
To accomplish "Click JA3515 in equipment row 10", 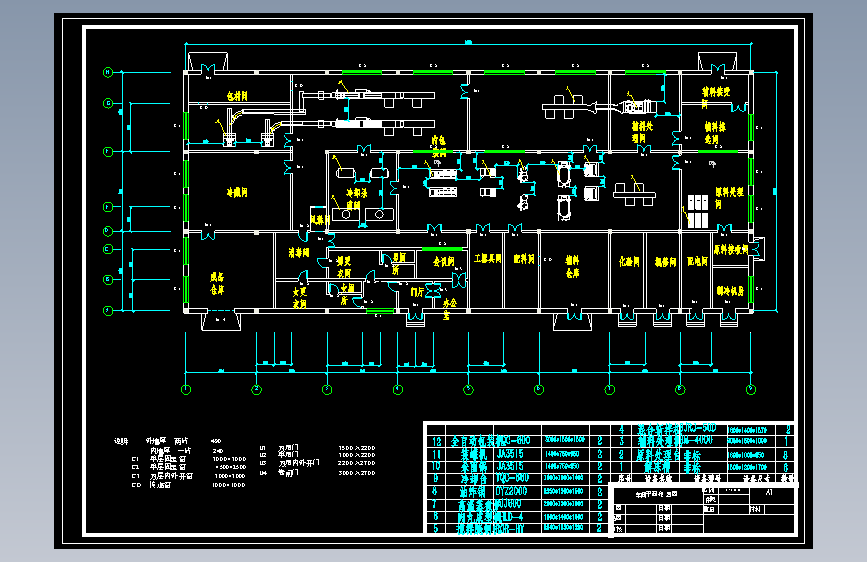I will click(509, 466).
